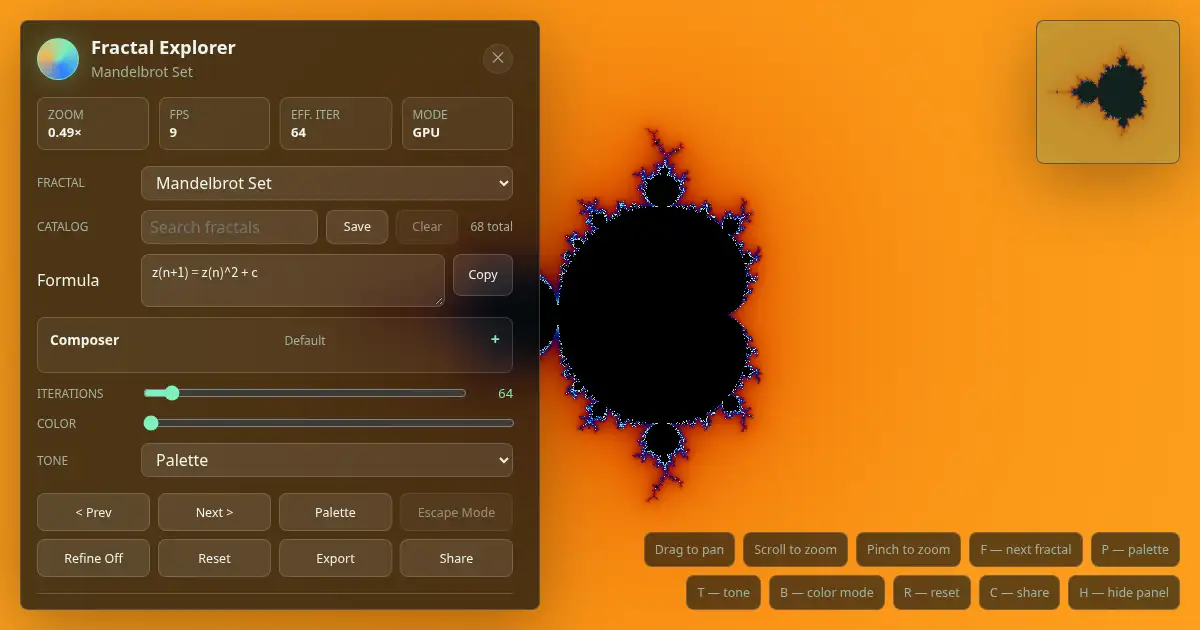Click the 'Drag to pan' hint chip
The image size is (1200, 630).
689,549
